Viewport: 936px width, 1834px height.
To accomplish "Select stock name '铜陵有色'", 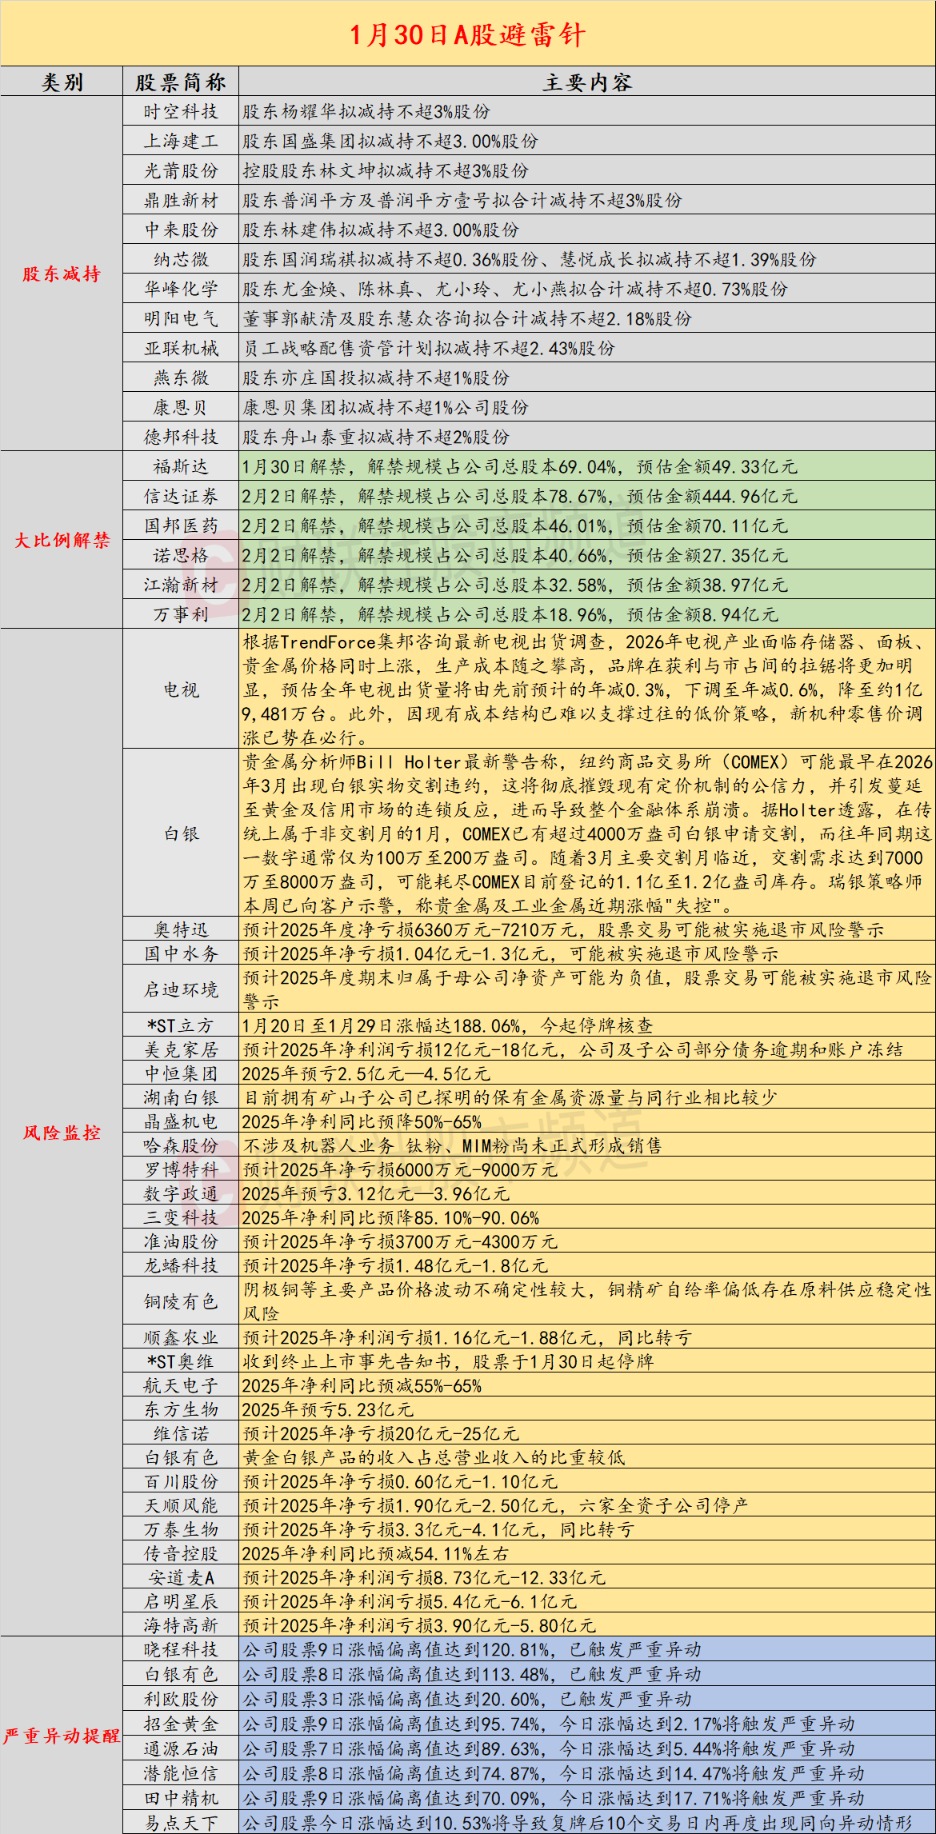I will pos(181,1301).
